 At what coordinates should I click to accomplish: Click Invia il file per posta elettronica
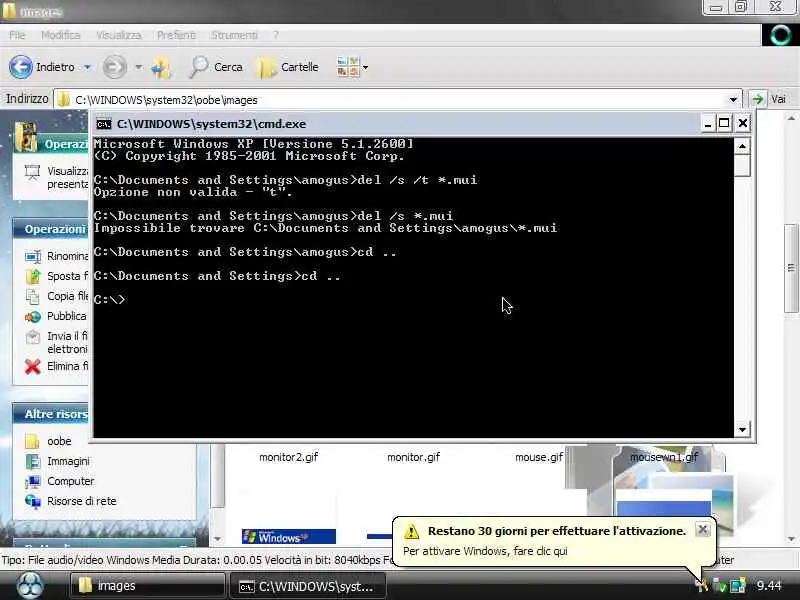coord(67,342)
